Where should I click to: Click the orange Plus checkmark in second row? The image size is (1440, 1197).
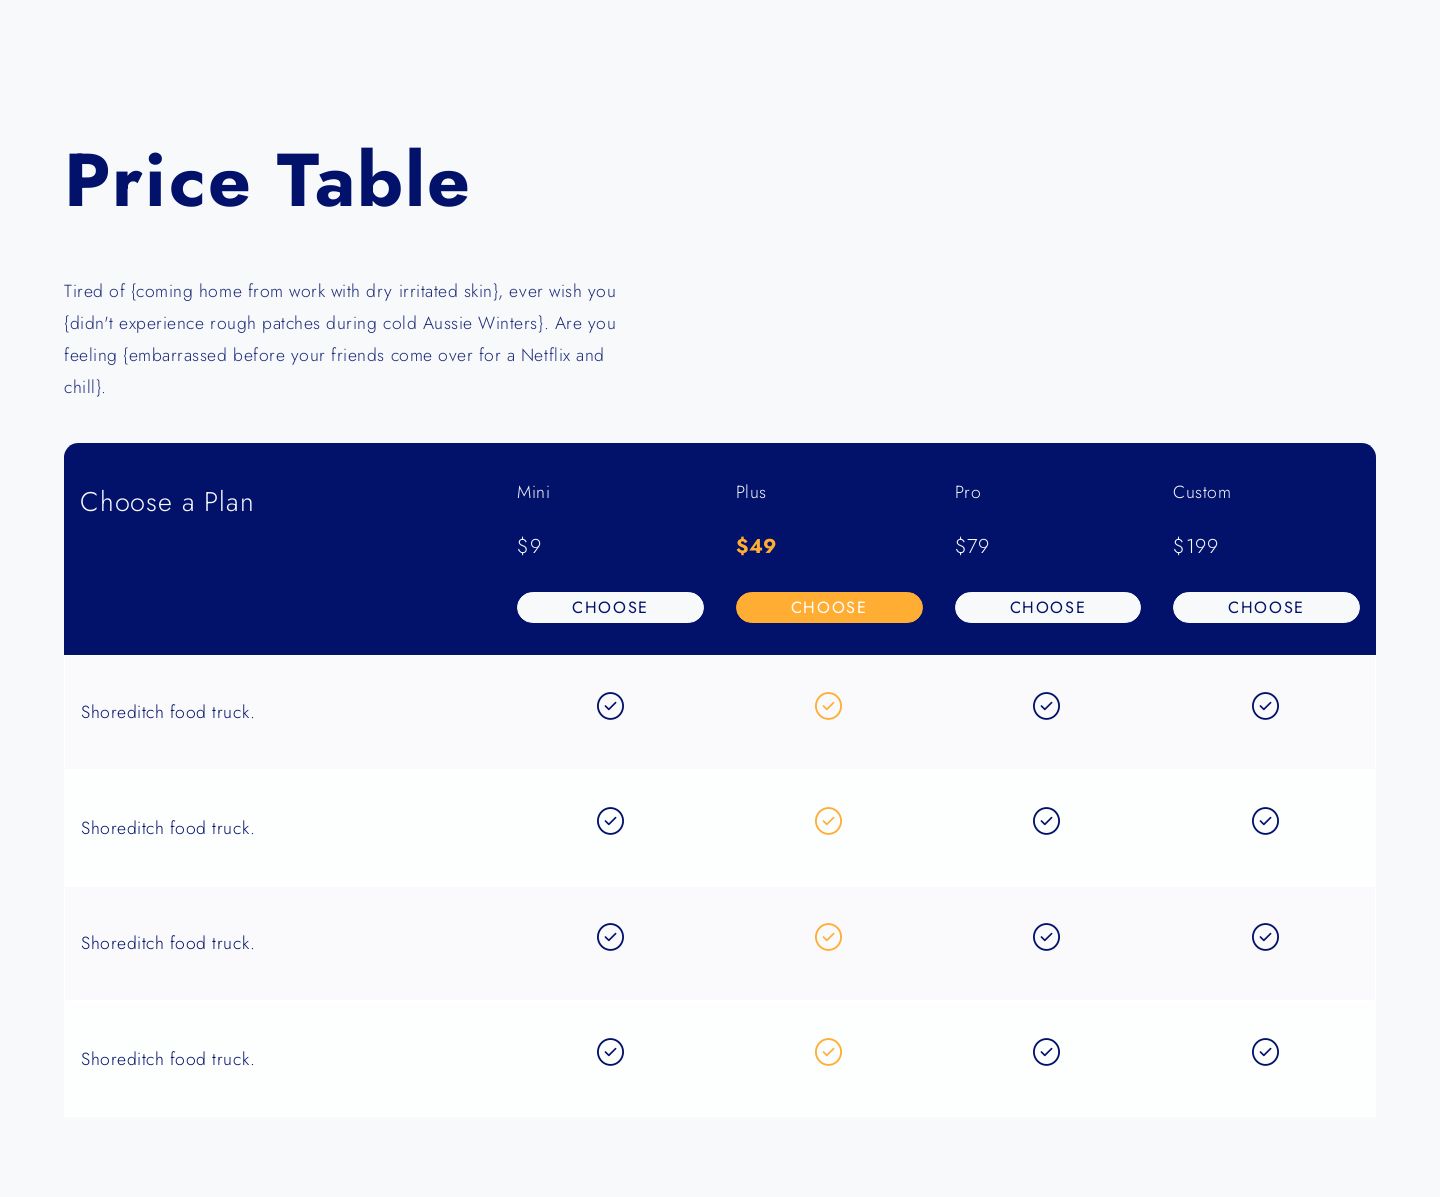pyautogui.click(x=828, y=821)
